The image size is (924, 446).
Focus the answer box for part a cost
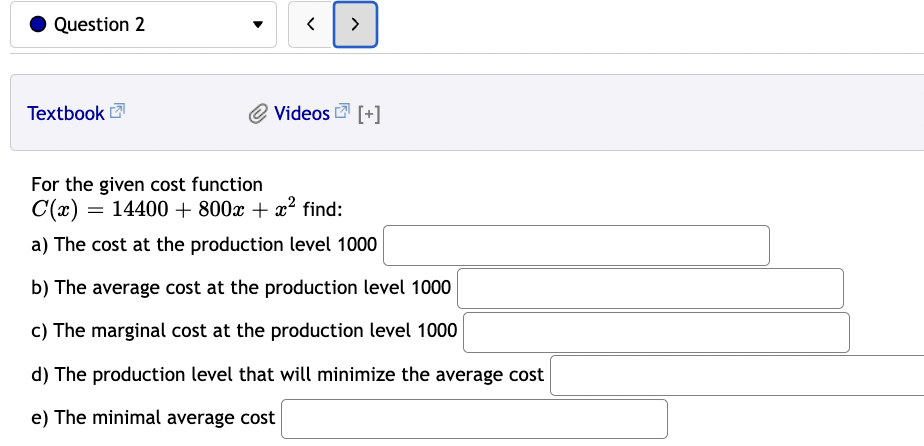pos(576,245)
